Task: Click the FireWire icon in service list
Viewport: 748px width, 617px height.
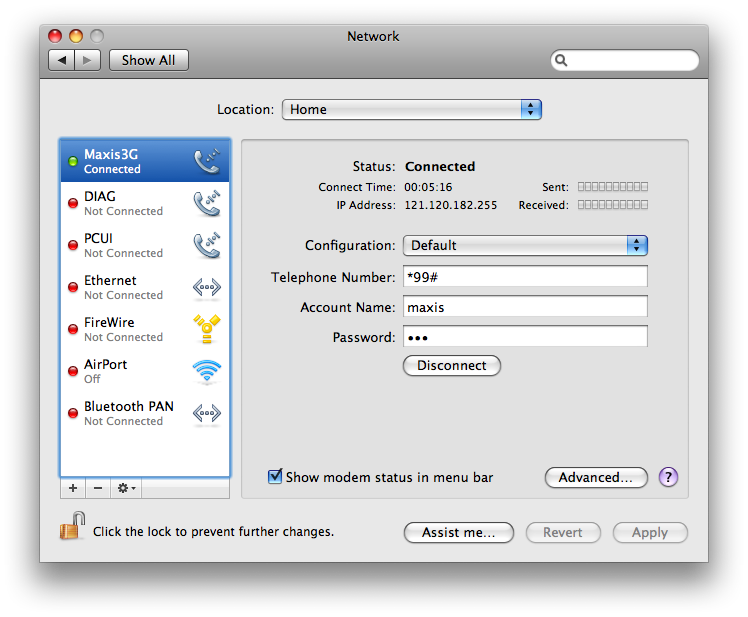Action: pyautogui.click(x=206, y=329)
